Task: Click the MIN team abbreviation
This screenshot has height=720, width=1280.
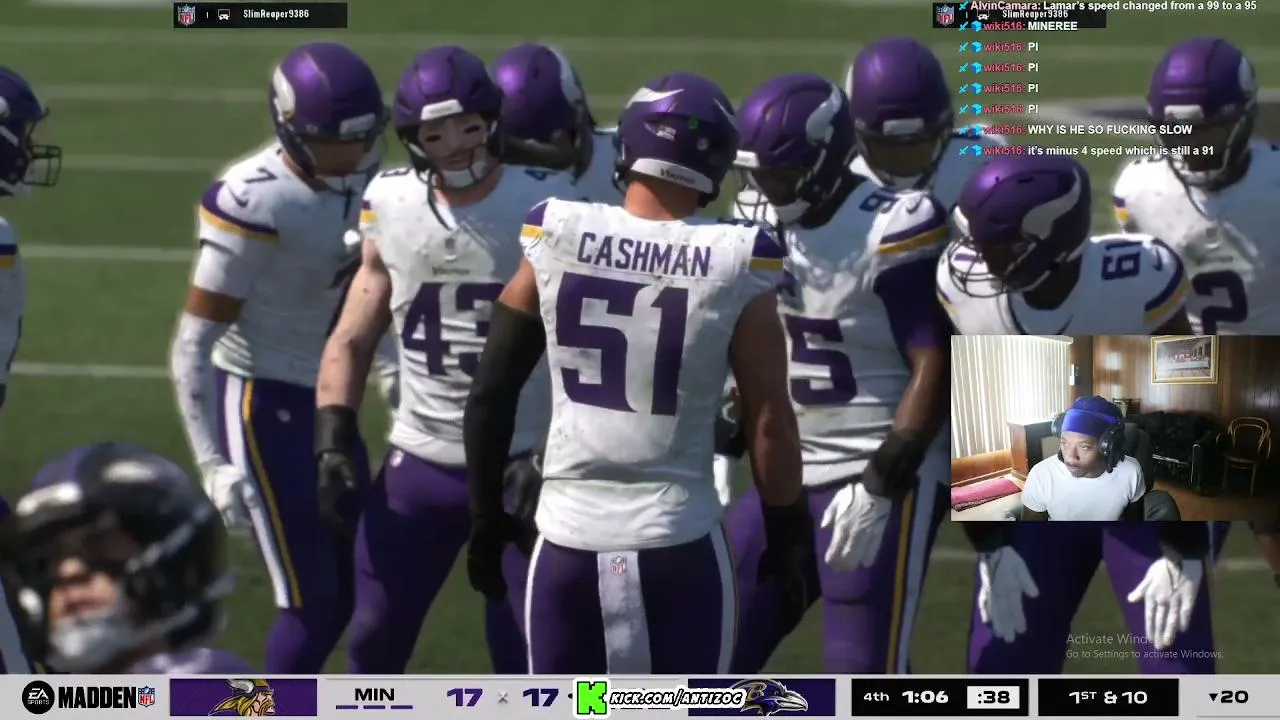Action: pos(374,695)
